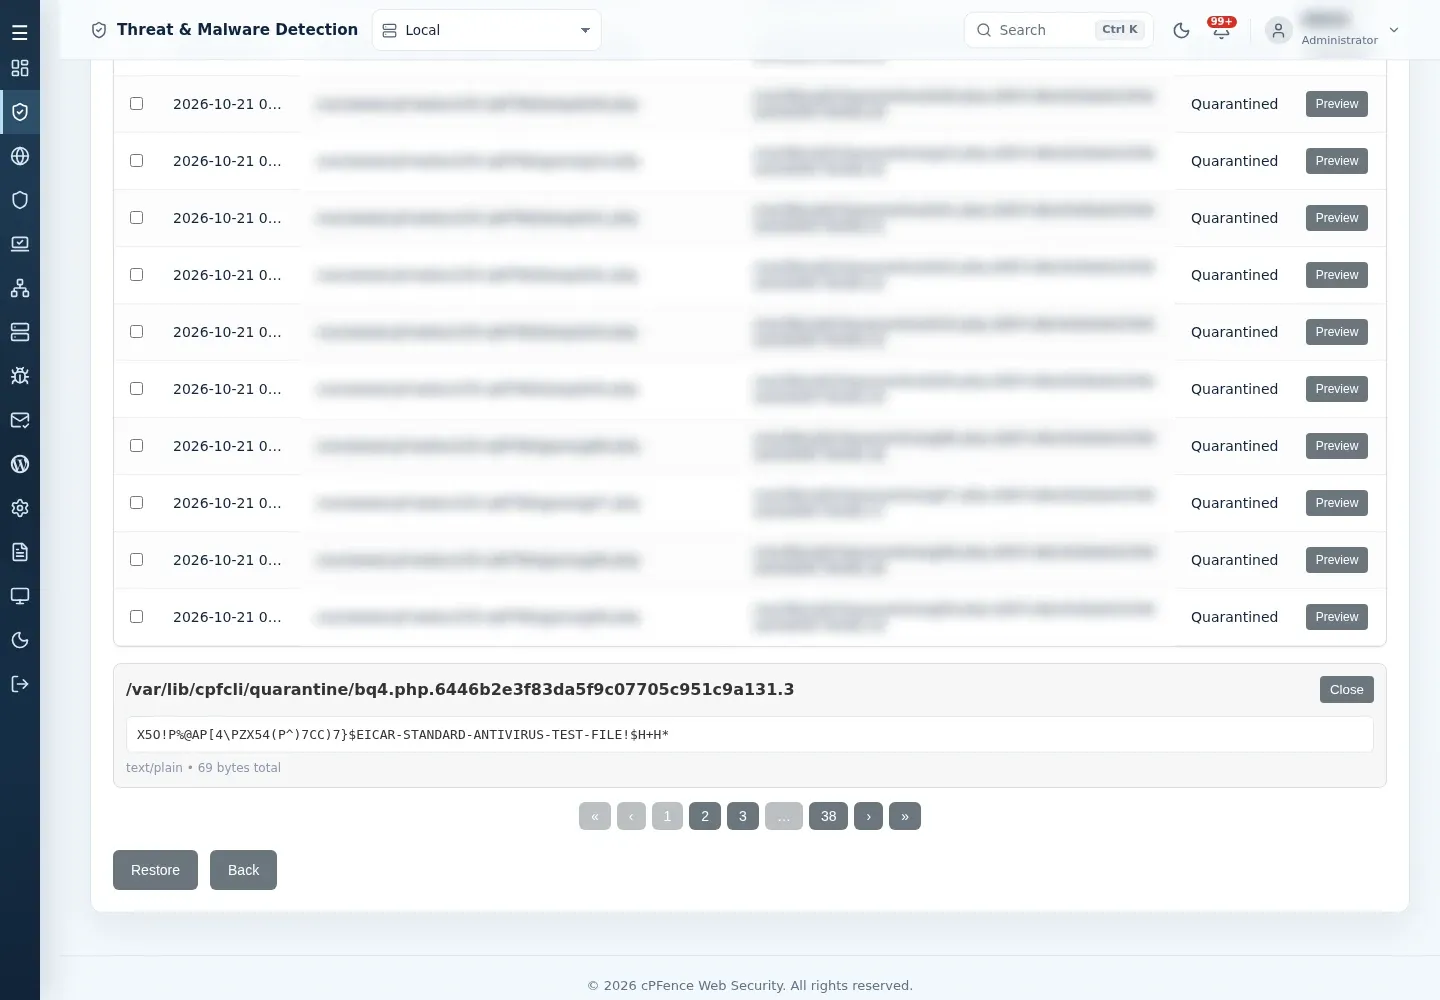The image size is (1440, 1000).
Task: Jump to pagination page 38
Action: [x=829, y=816]
